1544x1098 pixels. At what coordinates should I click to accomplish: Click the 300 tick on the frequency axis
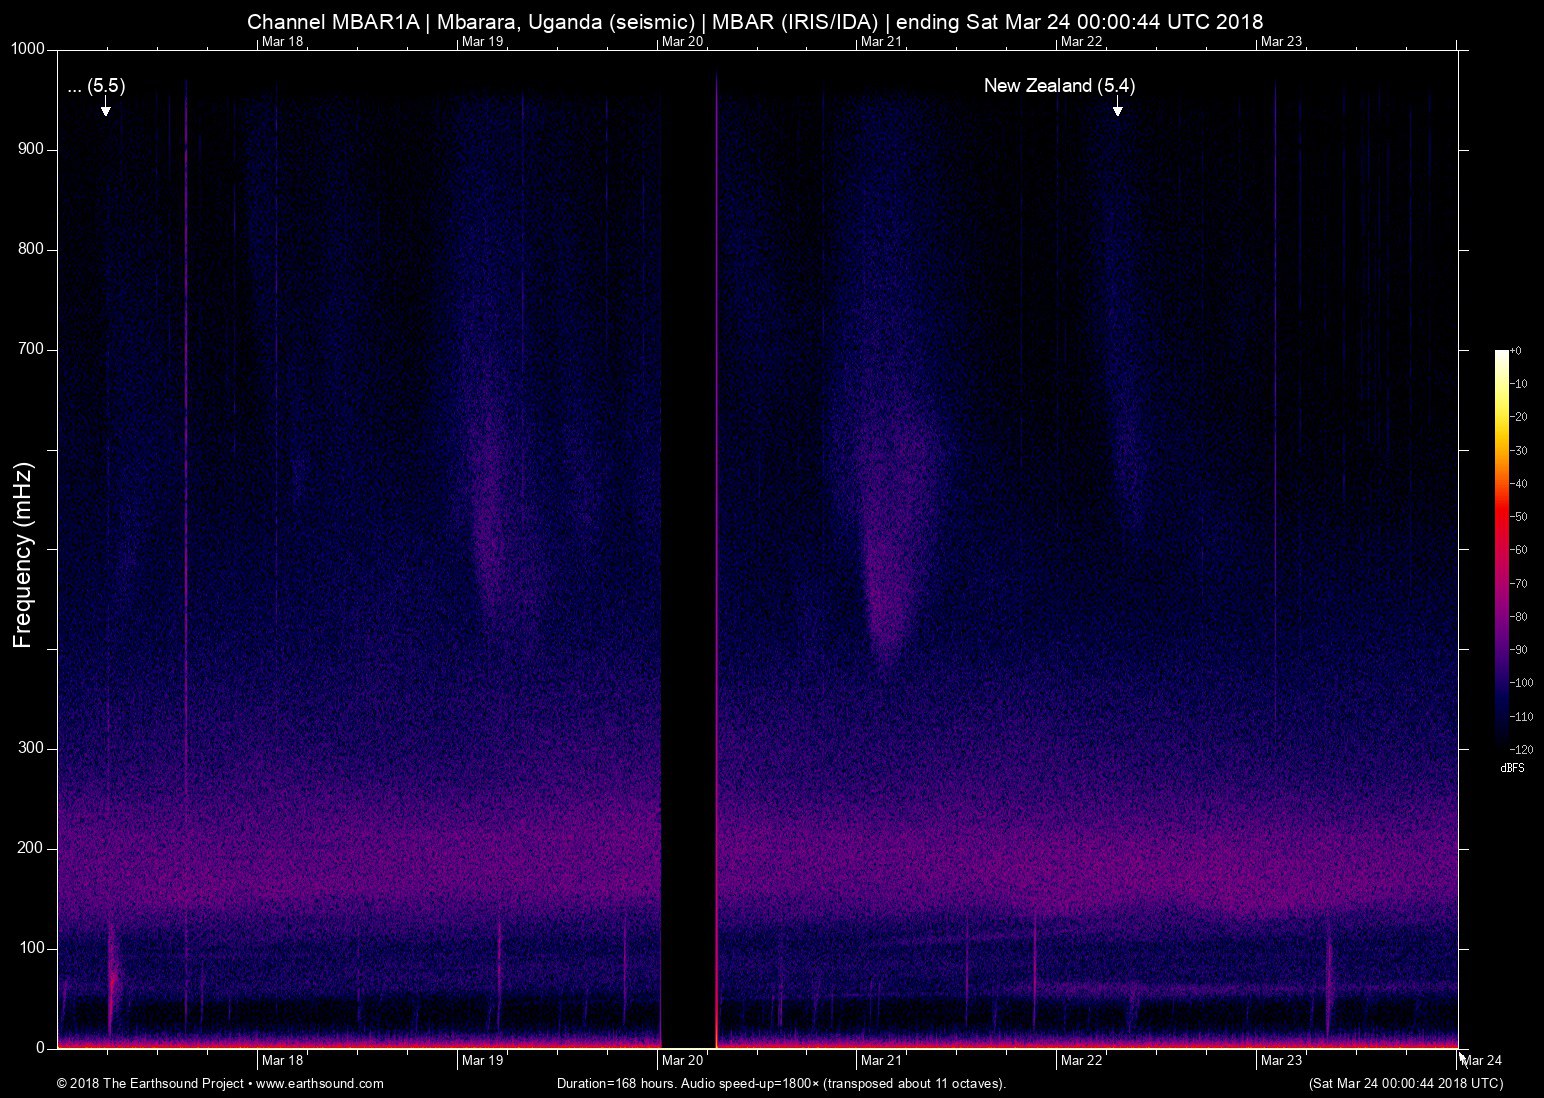(33, 748)
